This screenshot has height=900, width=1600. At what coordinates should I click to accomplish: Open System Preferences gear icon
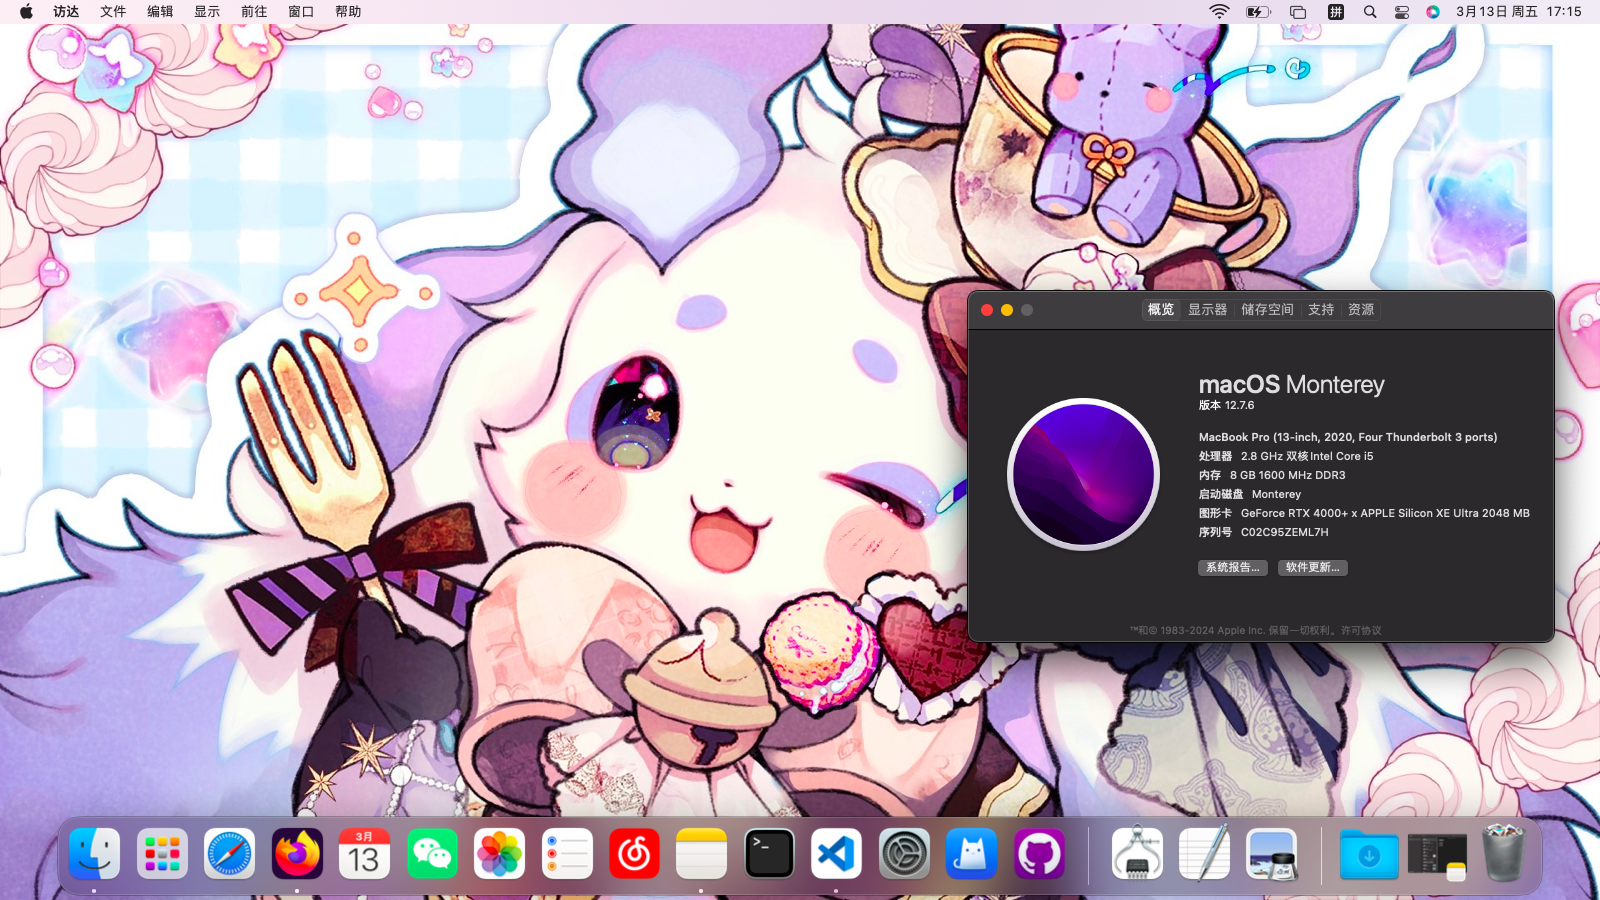904,855
